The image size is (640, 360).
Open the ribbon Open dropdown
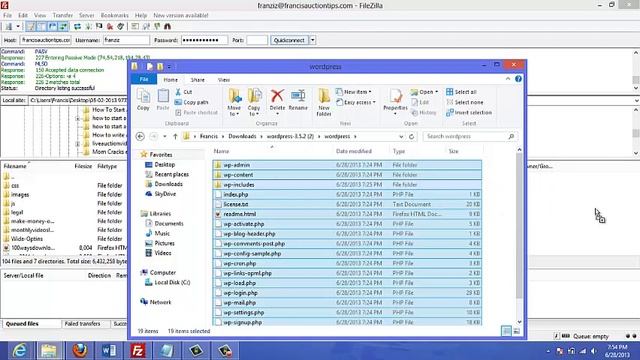tap(424, 92)
